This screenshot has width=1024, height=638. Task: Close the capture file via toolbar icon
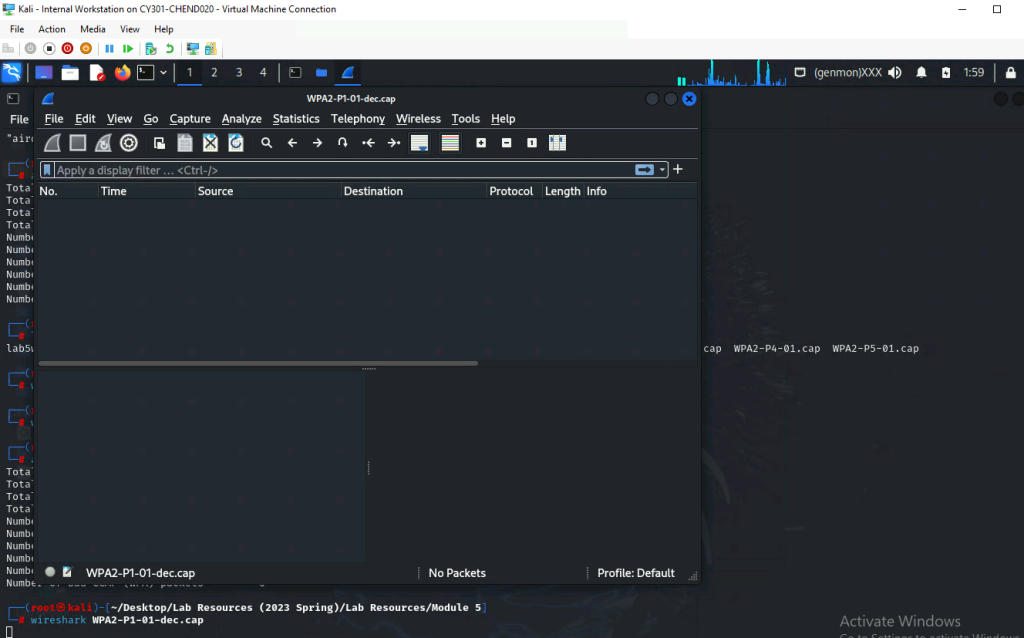coord(210,143)
